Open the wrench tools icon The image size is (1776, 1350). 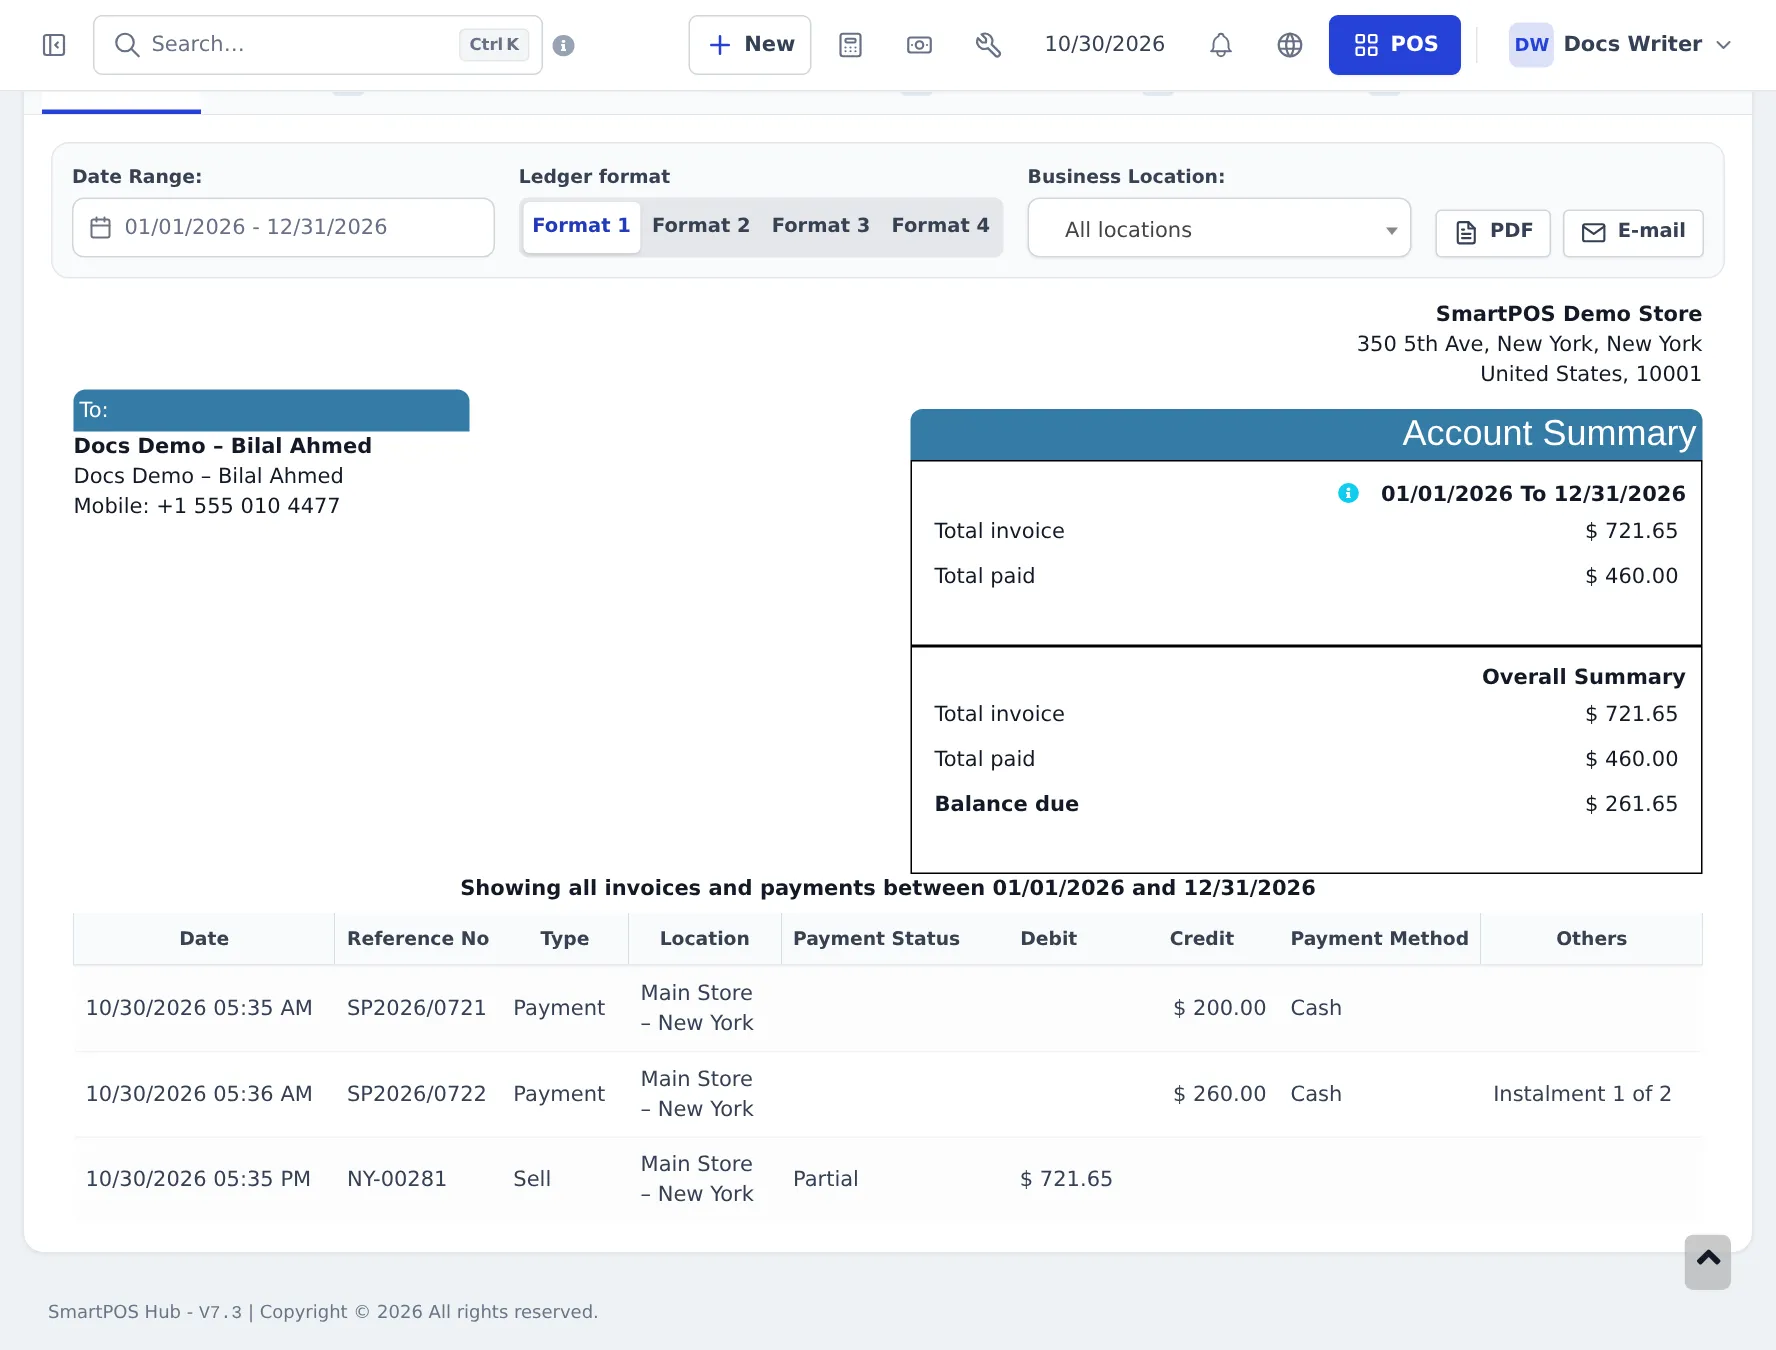[x=988, y=45]
